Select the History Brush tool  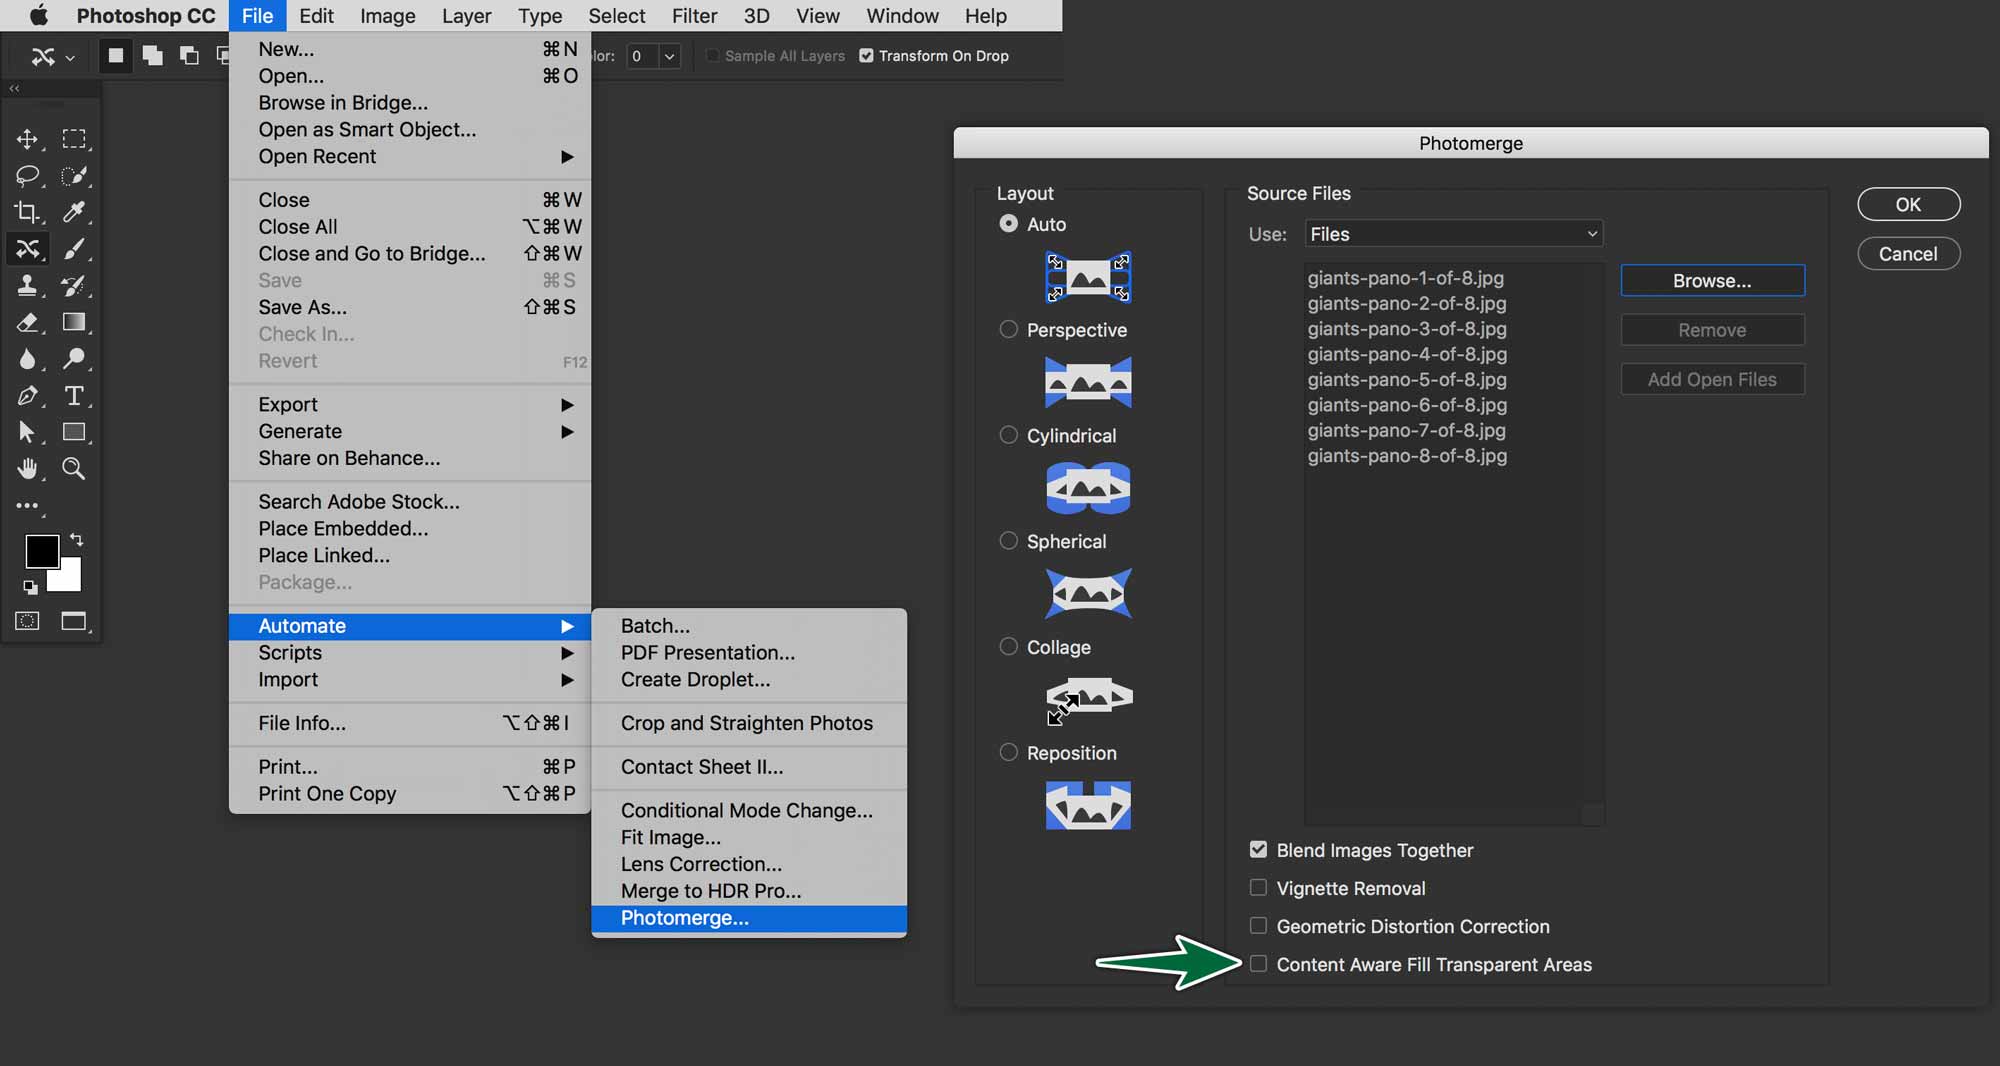click(x=74, y=286)
